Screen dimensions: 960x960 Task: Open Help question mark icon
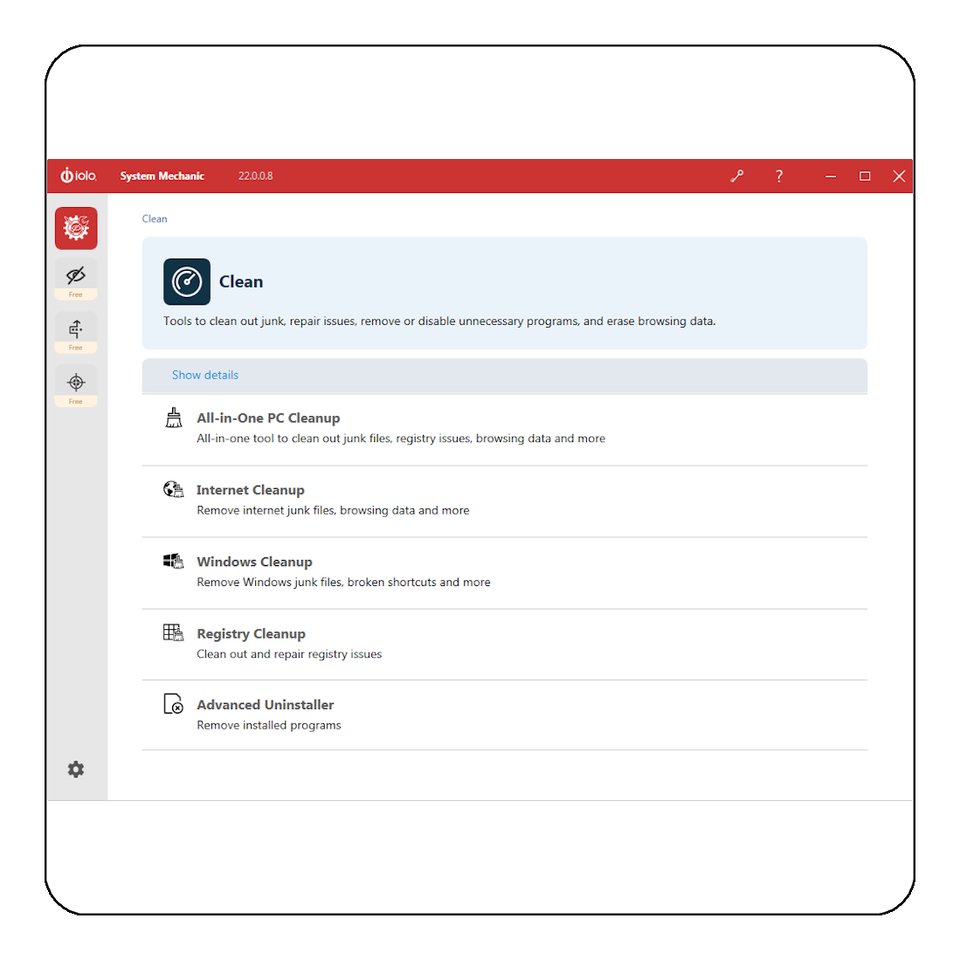click(779, 176)
